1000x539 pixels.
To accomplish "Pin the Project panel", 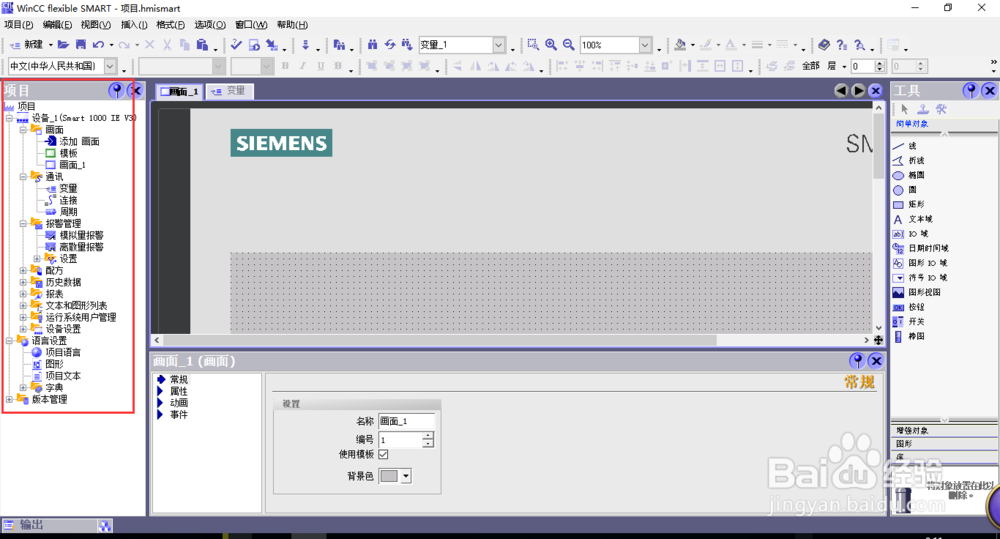I will 116,91.
